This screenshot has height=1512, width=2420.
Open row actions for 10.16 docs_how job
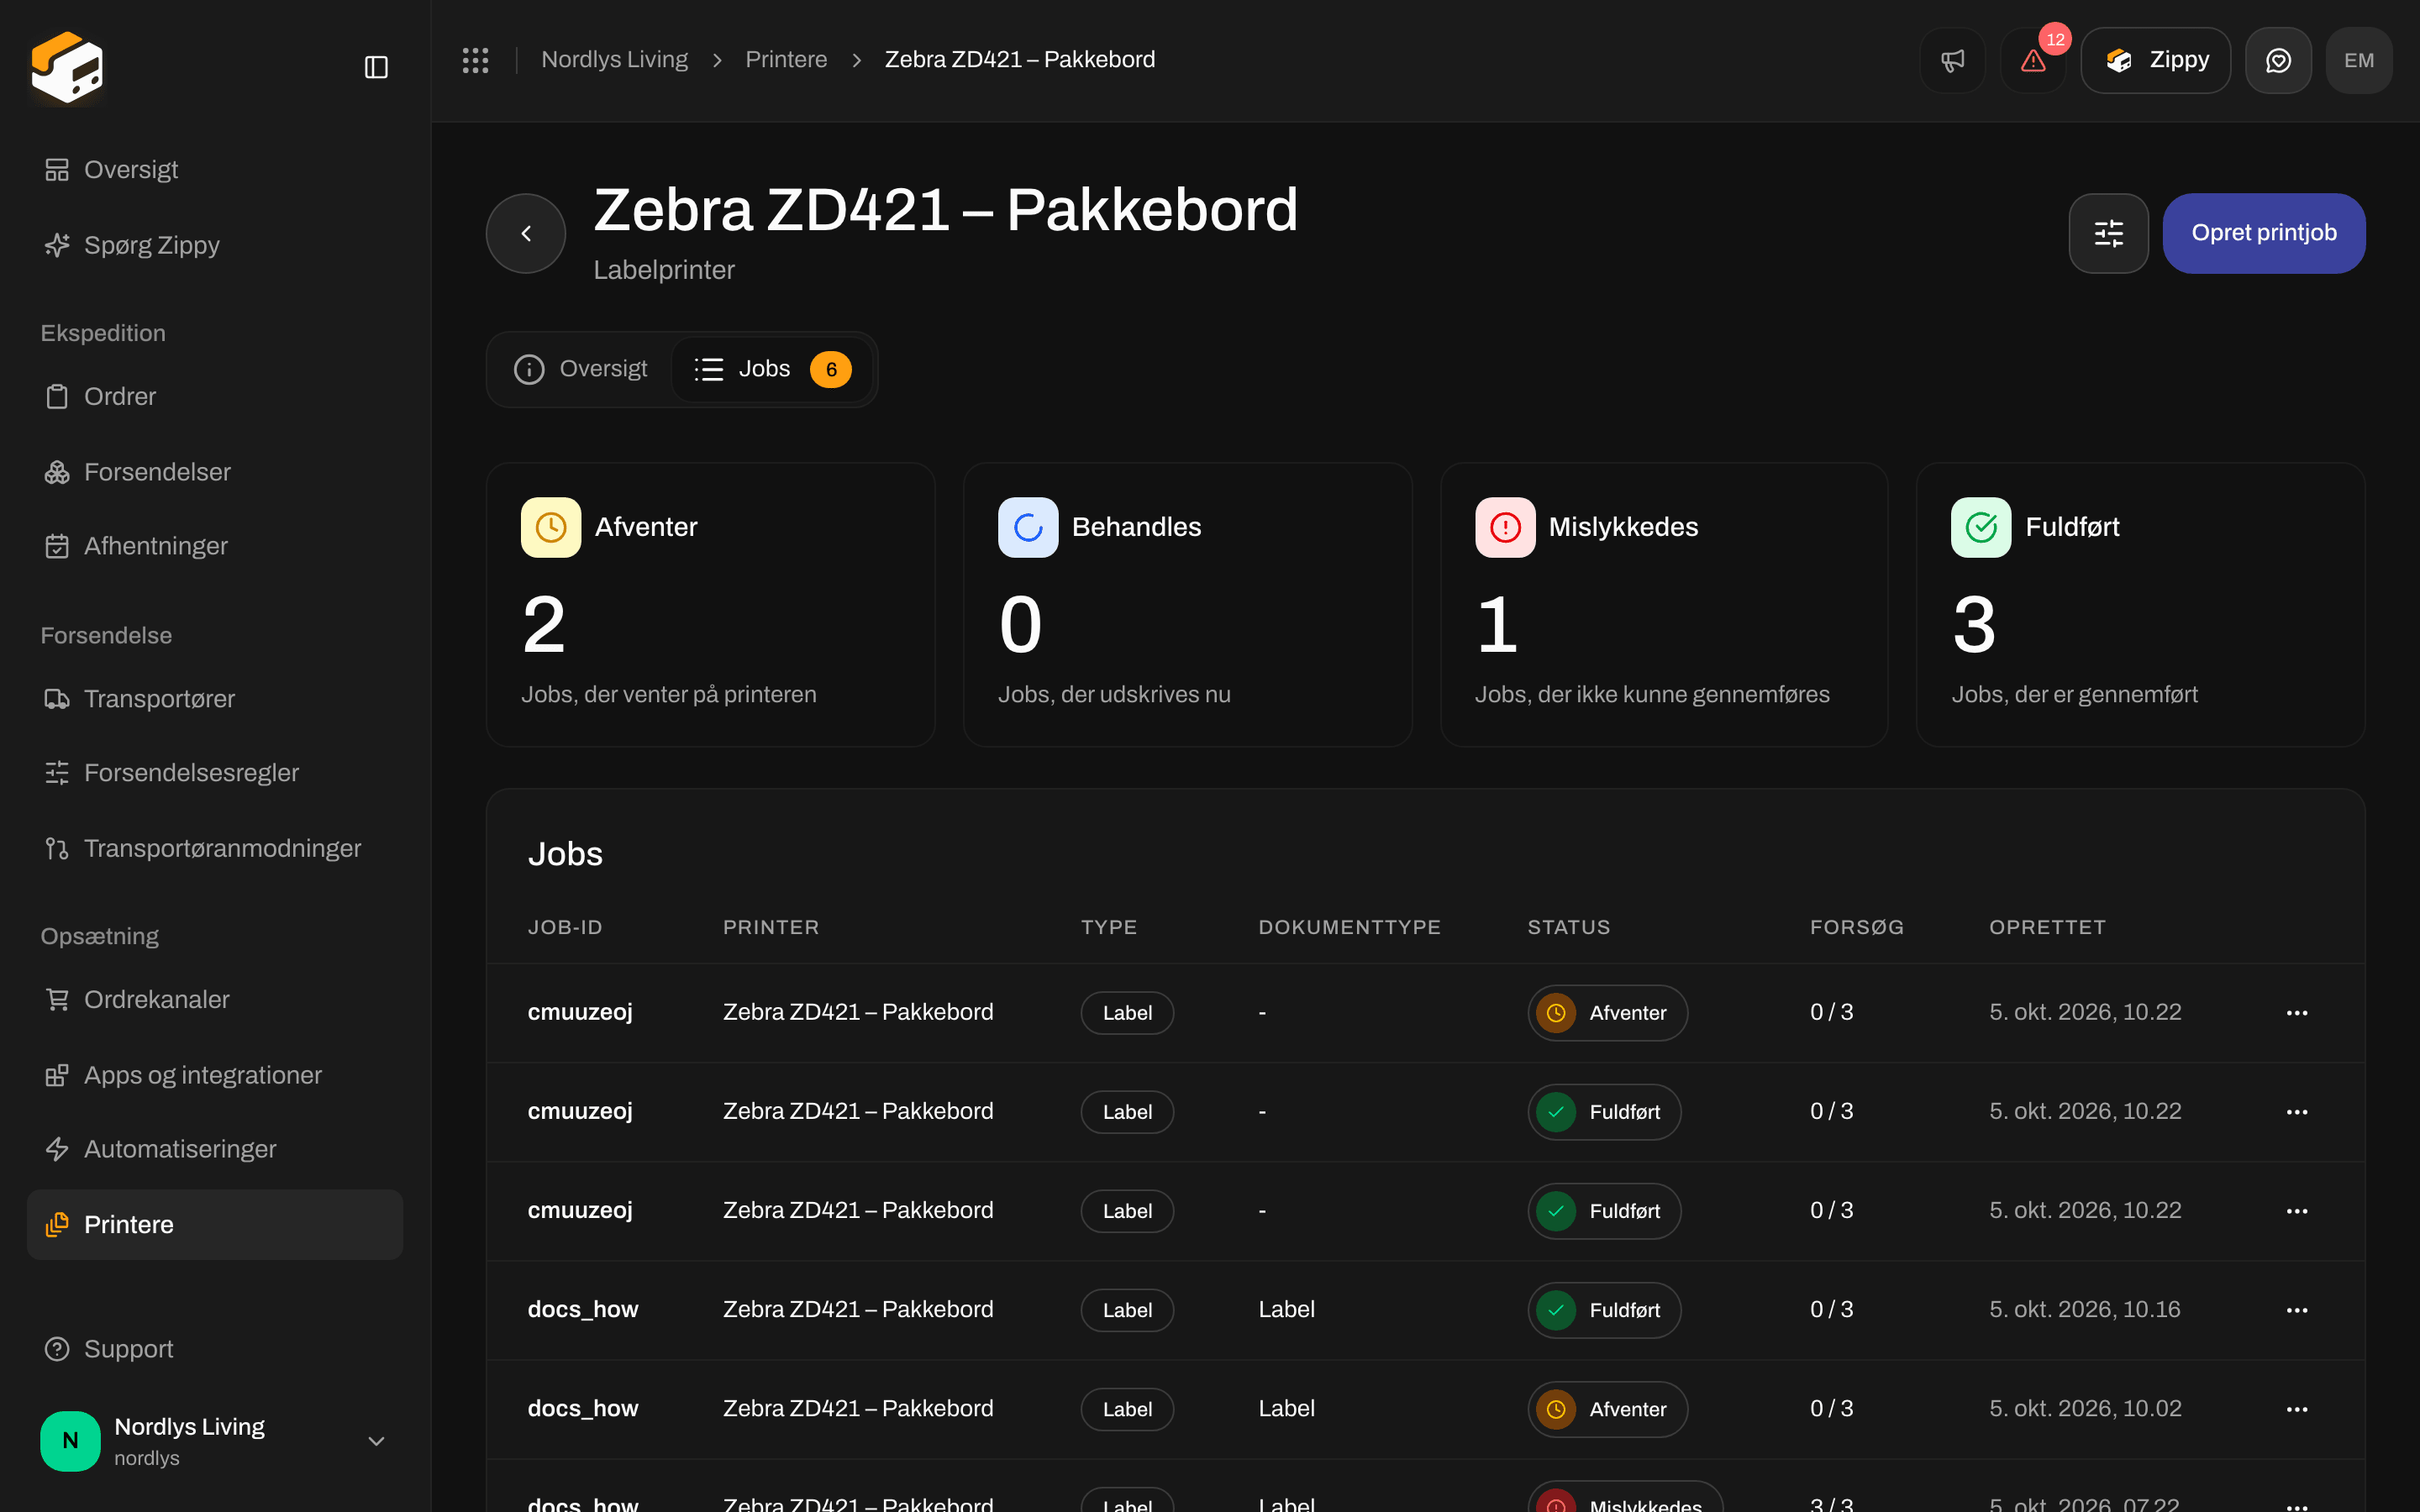2297,1310
